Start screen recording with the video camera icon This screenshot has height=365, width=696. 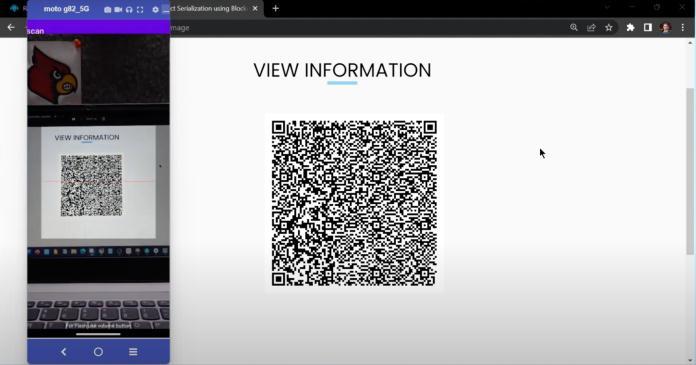click(118, 9)
